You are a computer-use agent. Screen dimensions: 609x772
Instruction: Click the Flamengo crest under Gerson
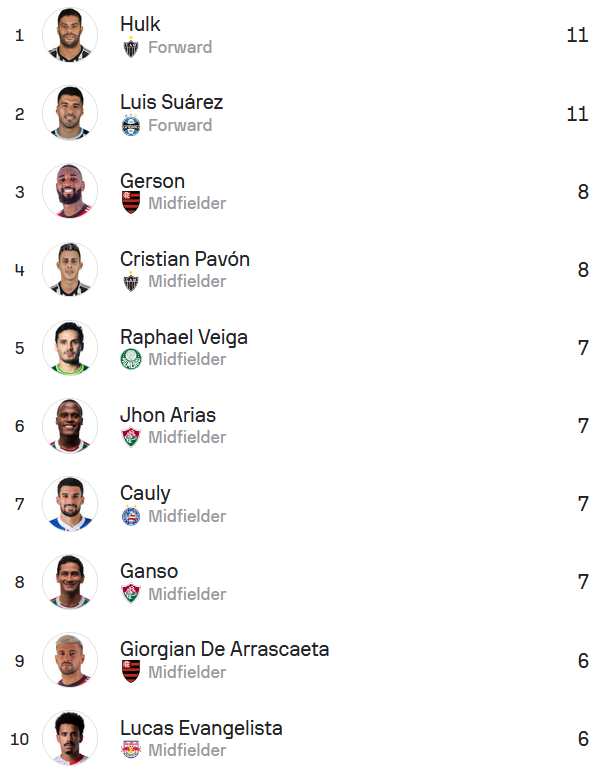pyautogui.click(x=131, y=203)
